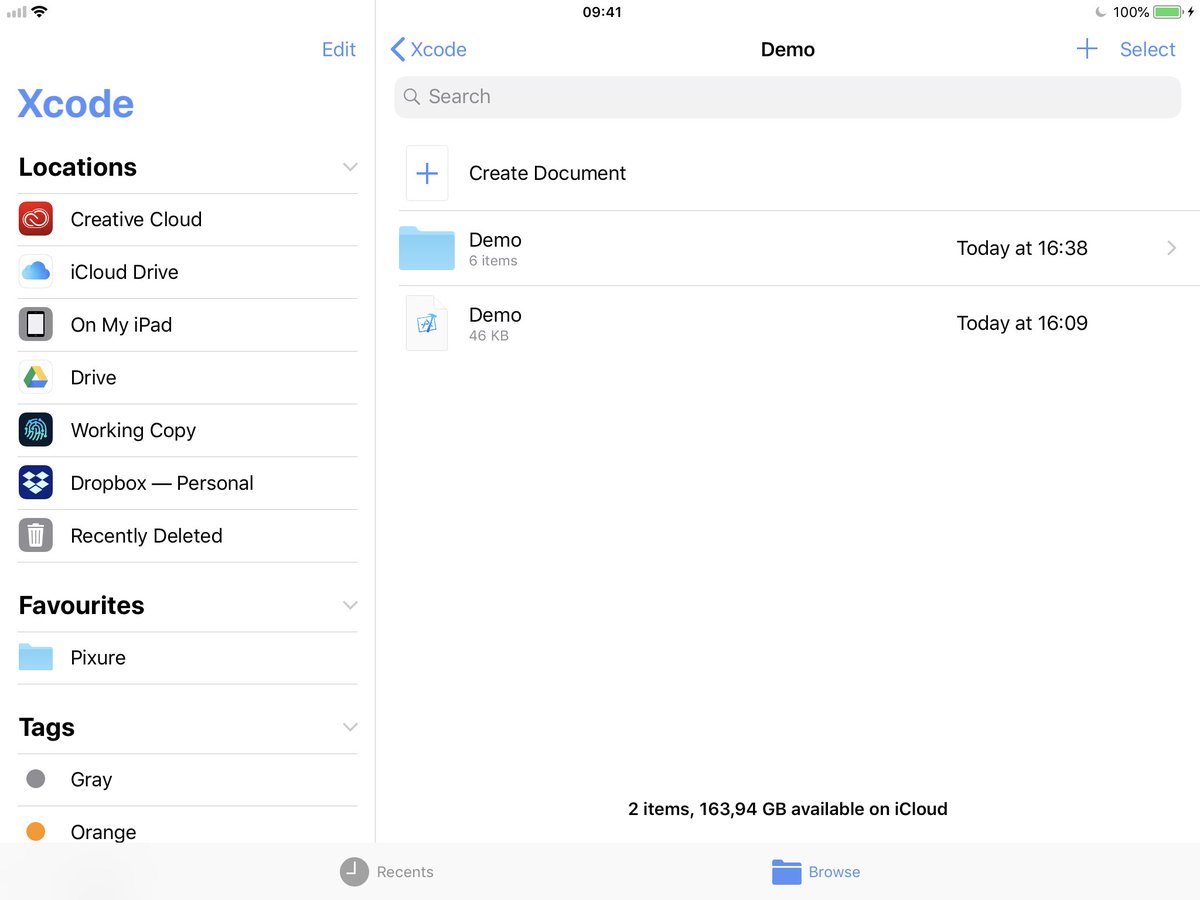This screenshot has height=900, width=1200.
Task: Tap the Do Not Disturb moon icon
Action: click(1101, 12)
